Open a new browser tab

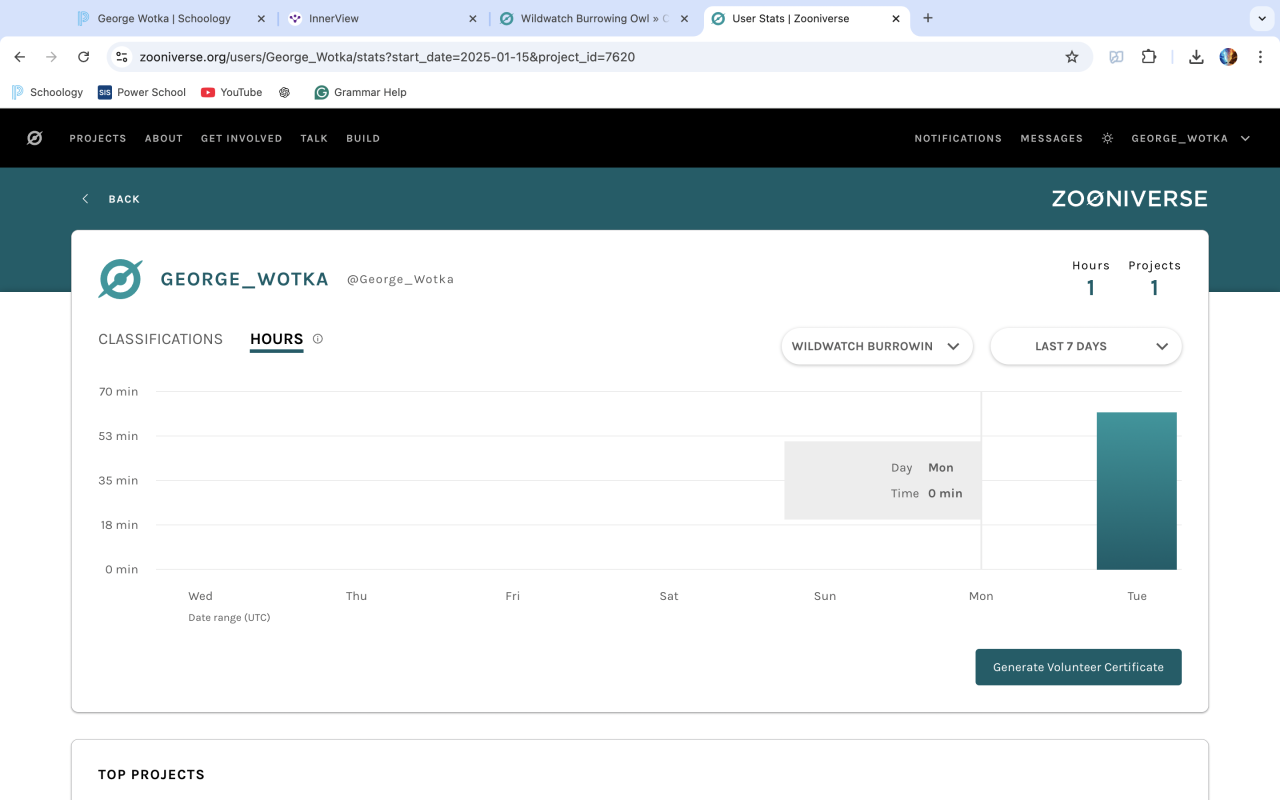pos(928,18)
